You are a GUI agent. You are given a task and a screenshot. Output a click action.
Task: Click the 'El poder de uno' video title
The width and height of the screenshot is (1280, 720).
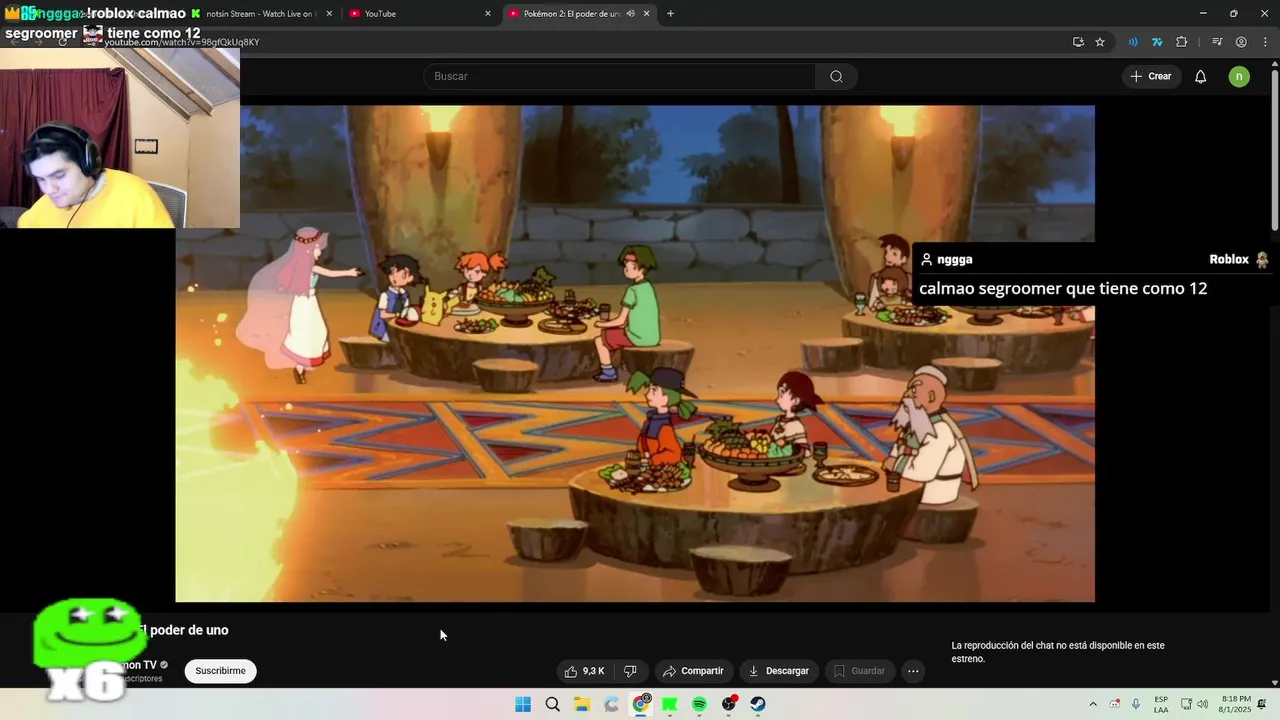(183, 630)
